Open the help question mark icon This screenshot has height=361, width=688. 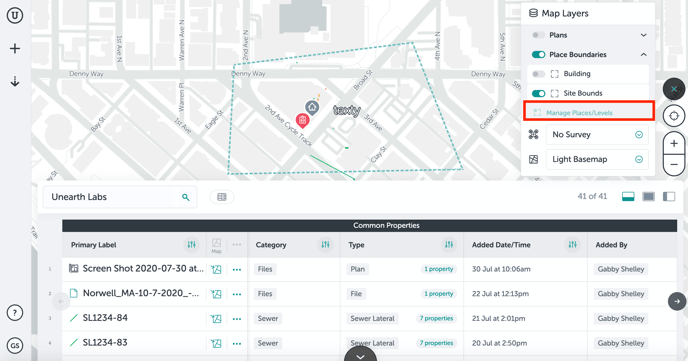(15, 313)
